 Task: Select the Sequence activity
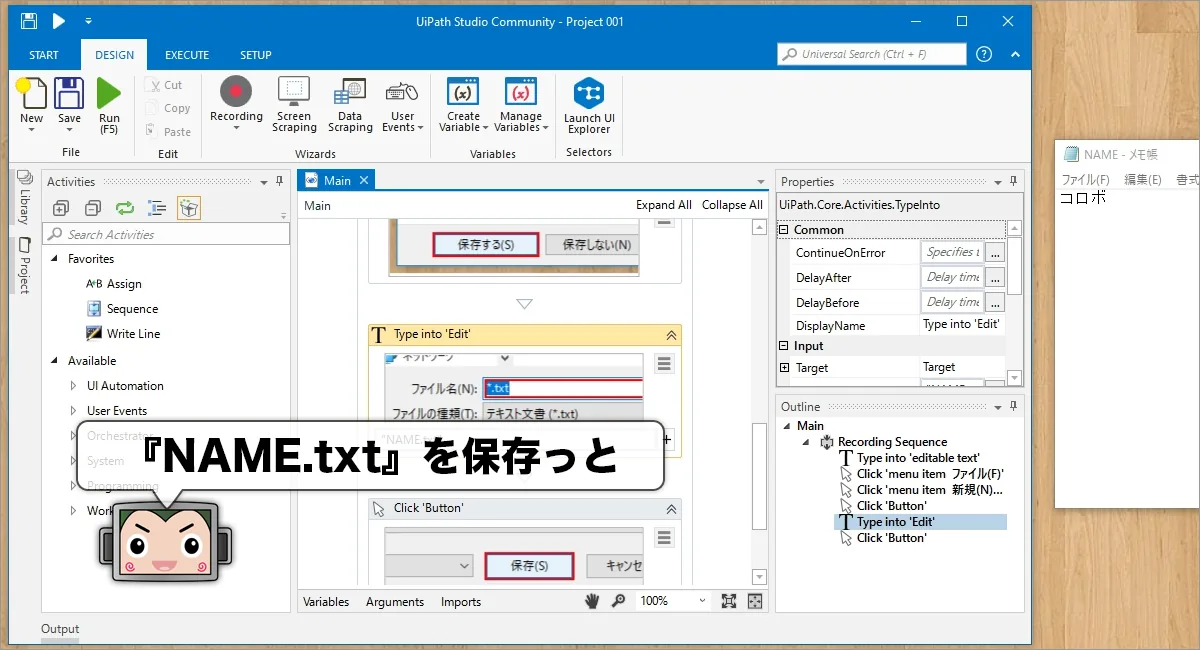click(x=122, y=309)
